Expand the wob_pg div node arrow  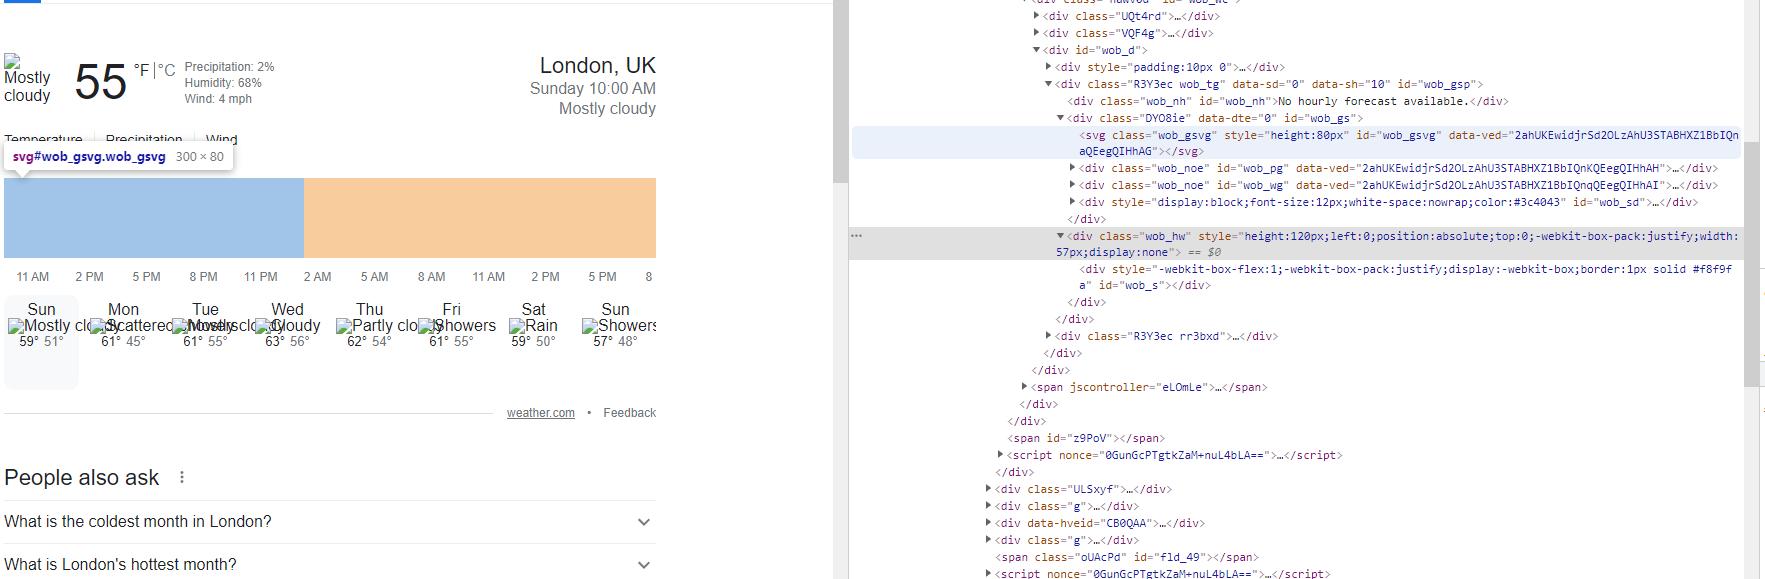pos(1073,168)
